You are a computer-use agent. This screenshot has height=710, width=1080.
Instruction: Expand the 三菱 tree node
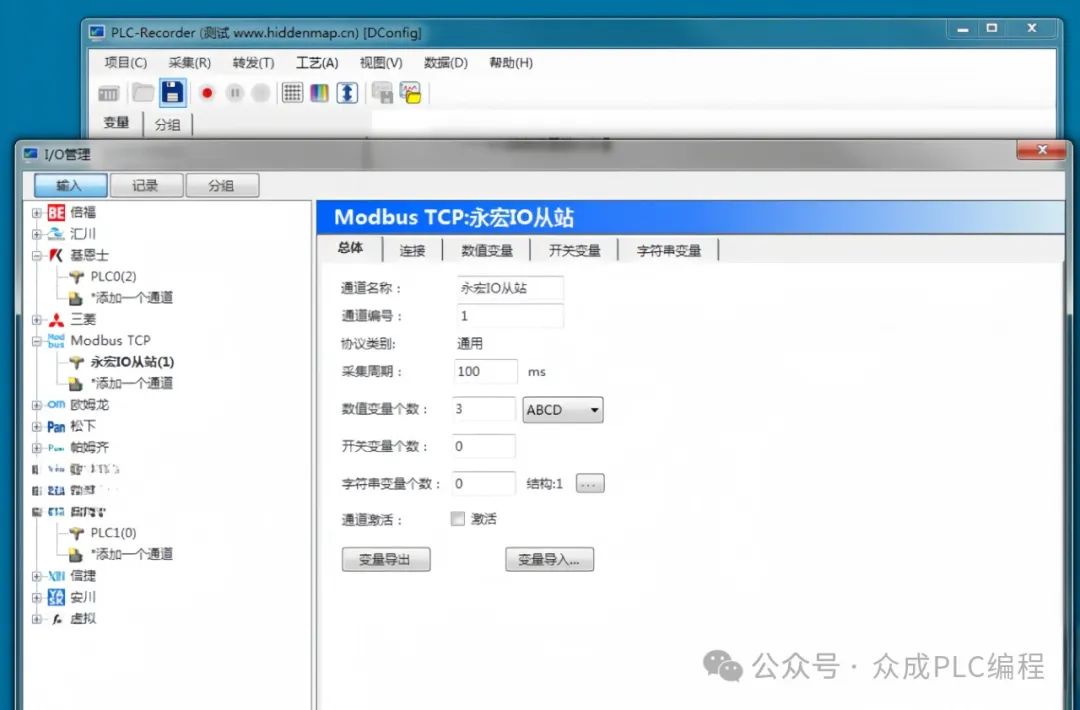click(x=37, y=320)
